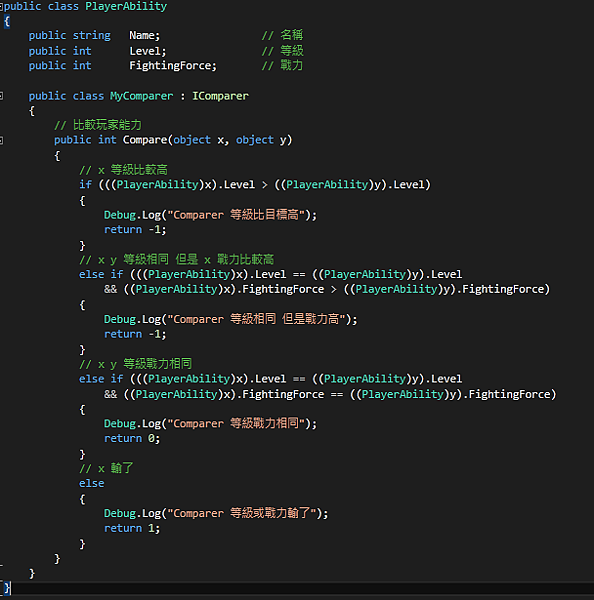
Task: Click the Level; field declaration
Action: pyautogui.click(x=147, y=51)
